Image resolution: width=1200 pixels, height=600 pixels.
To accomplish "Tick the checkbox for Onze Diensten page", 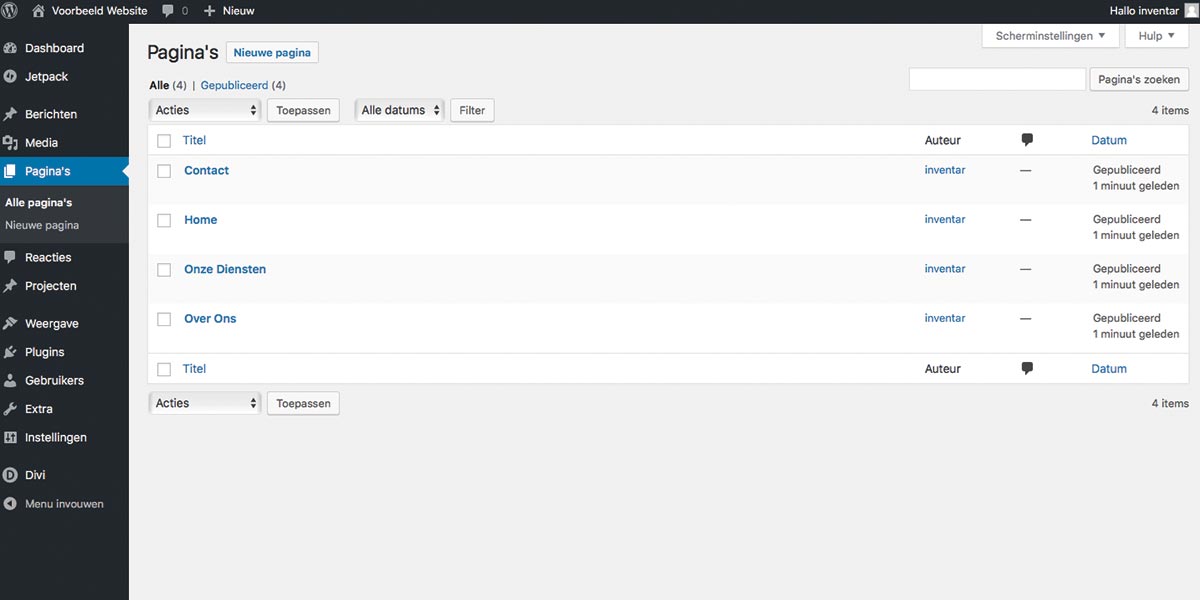I will 164,270.
